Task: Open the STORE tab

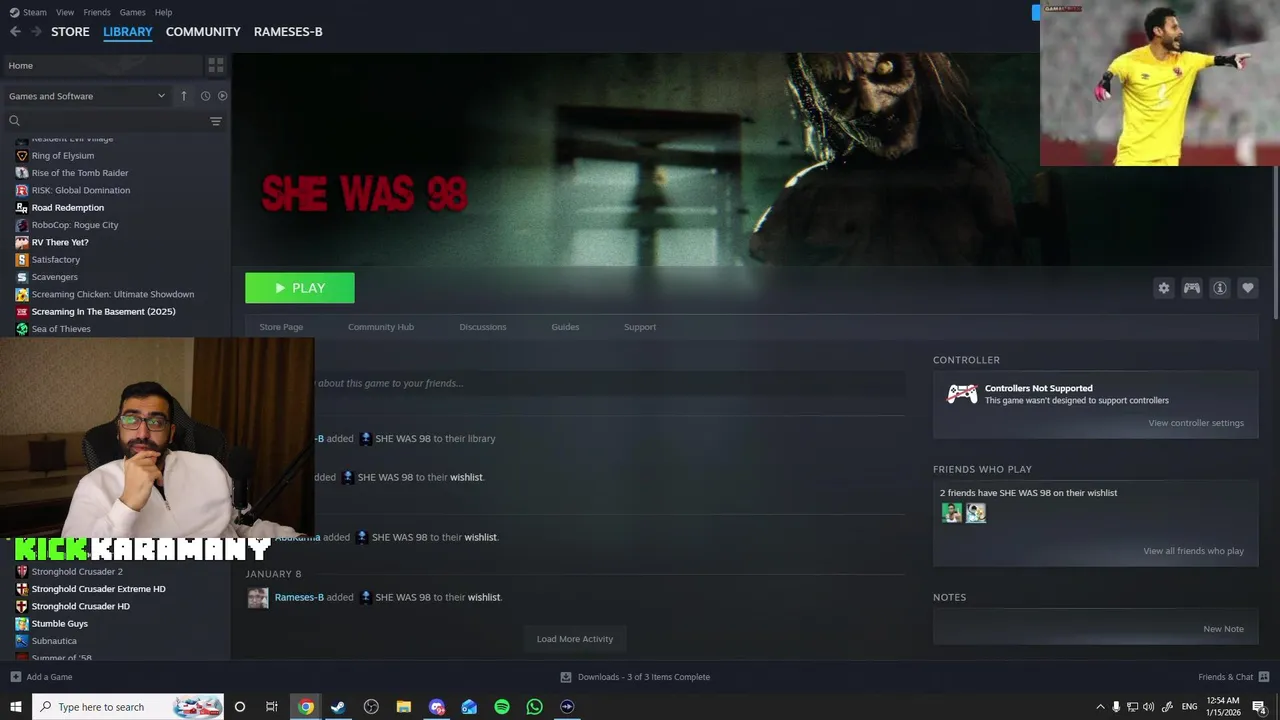Action: click(x=70, y=32)
